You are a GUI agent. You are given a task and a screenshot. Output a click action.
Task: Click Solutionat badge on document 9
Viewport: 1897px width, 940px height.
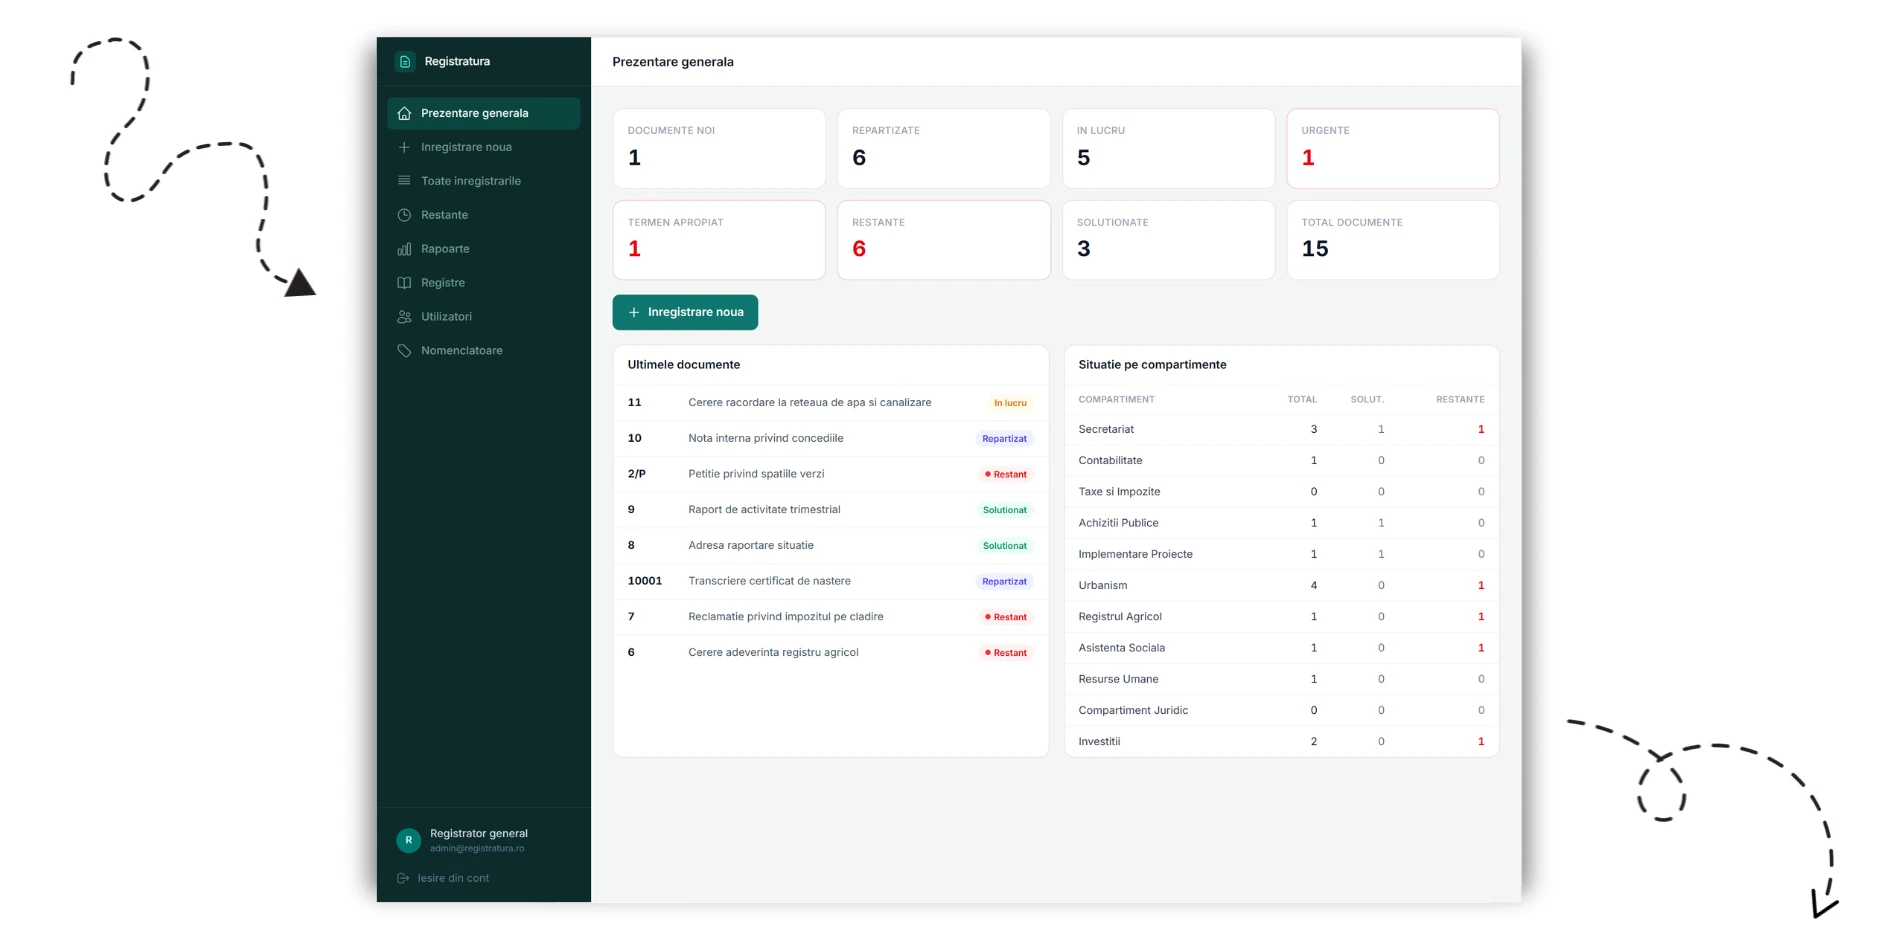1004,511
